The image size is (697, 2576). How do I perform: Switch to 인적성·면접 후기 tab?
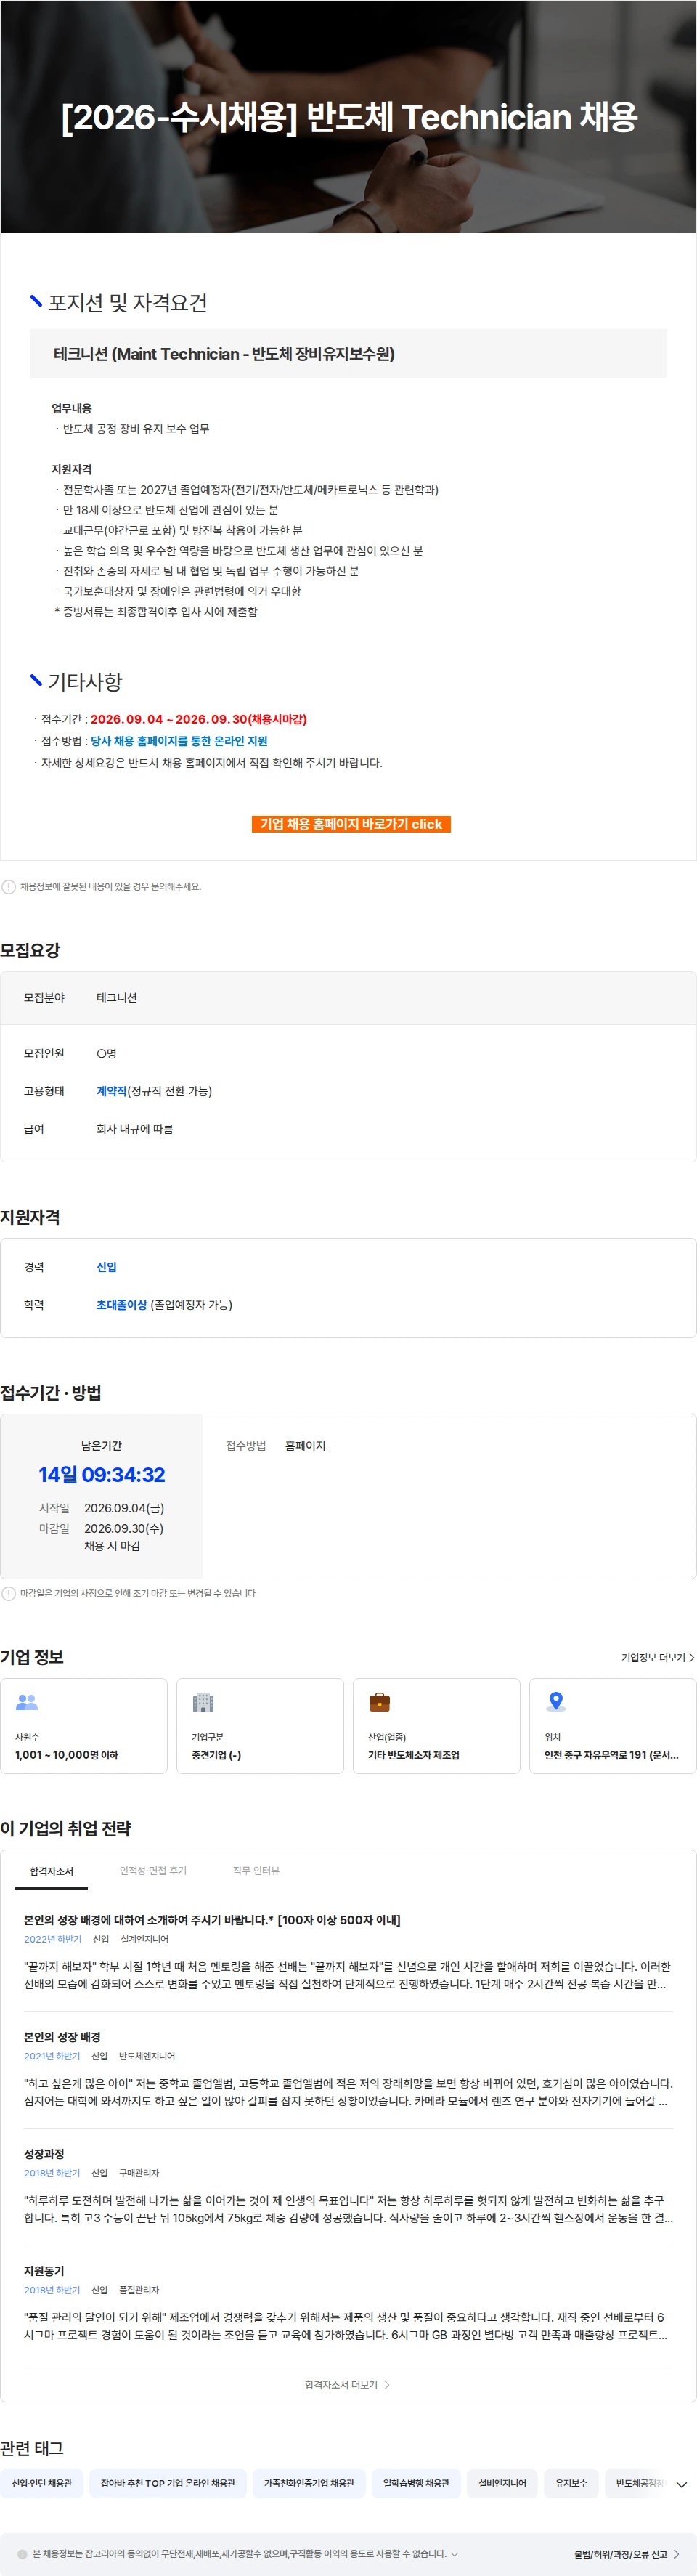pos(153,1871)
